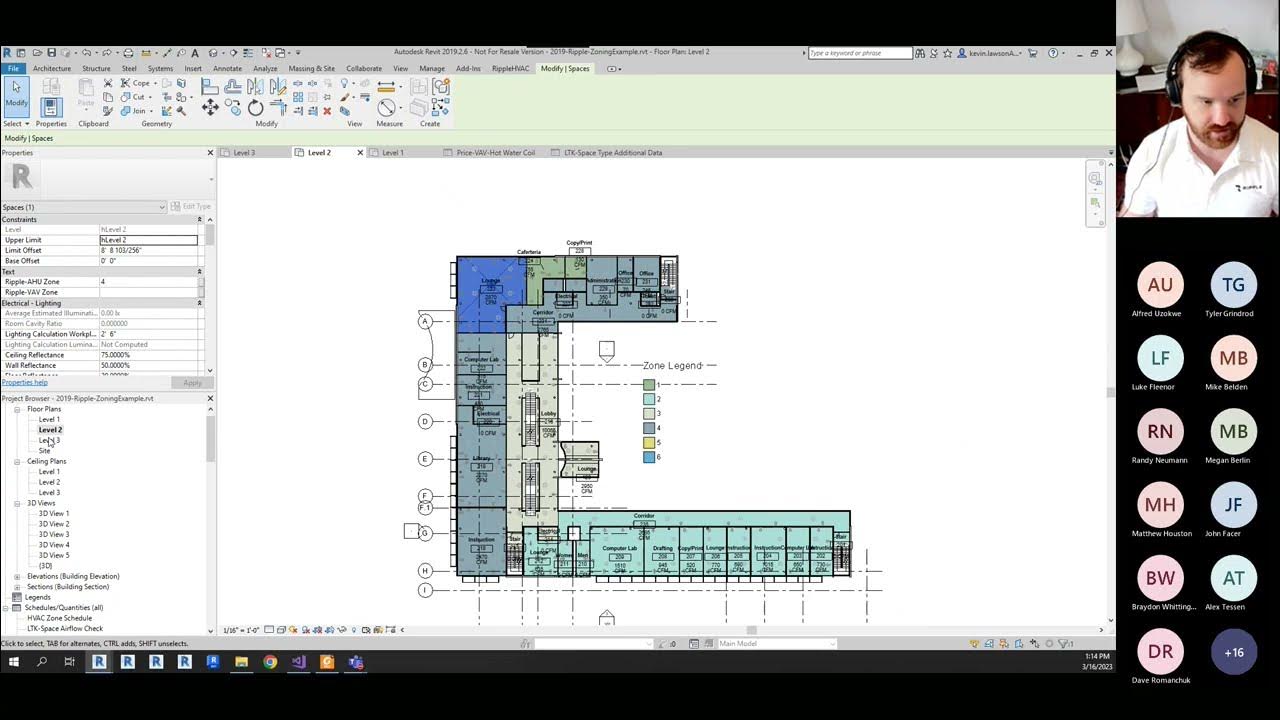Switch to the Level 3 view tab

[244, 153]
